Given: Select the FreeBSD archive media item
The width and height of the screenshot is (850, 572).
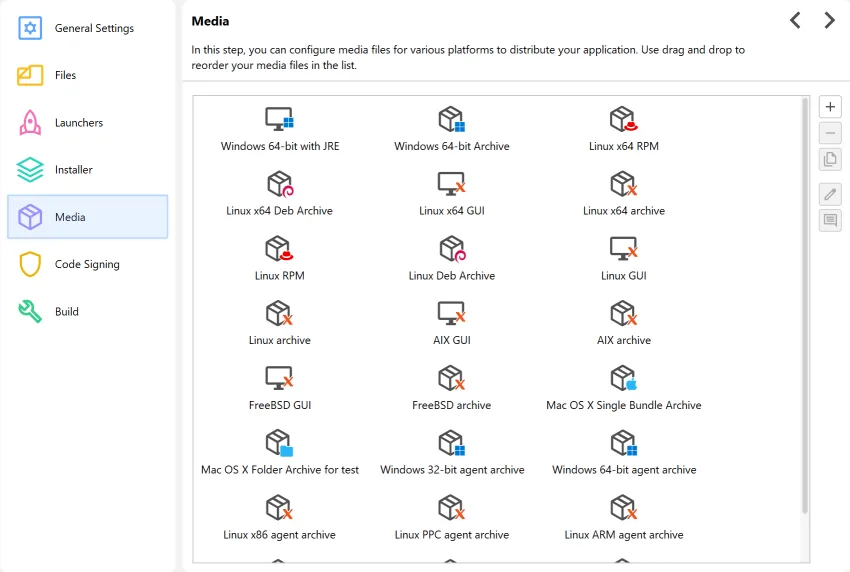Looking at the screenshot, I should pyautogui.click(x=452, y=389).
